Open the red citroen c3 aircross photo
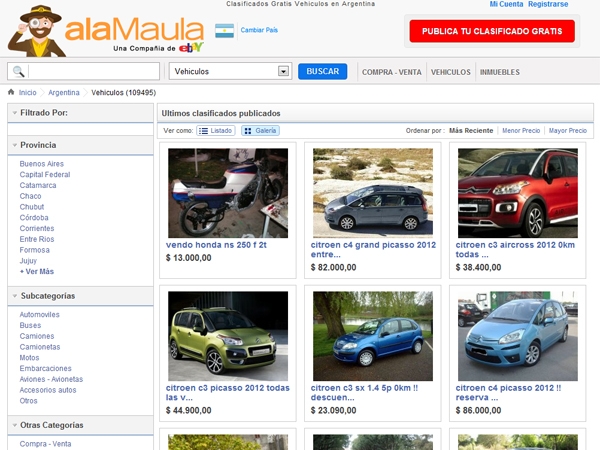This screenshot has height=450, width=600. tap(518, 193)
